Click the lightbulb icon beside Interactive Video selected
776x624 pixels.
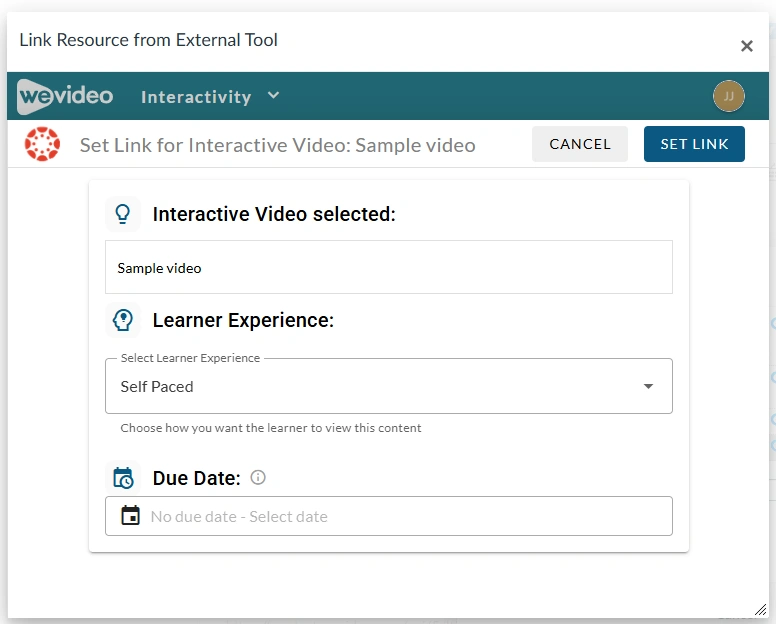tap(123, 214)
